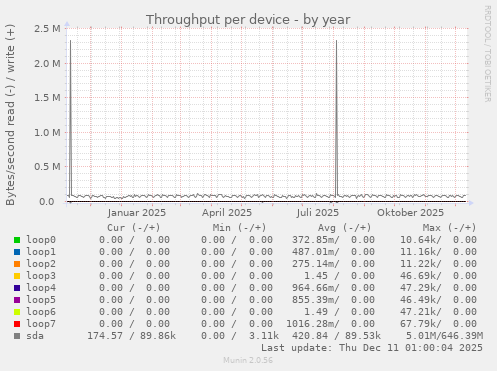Click the gray sda legend swatch
This screenshot has height=371, width=497.
[x=17, y=336]
